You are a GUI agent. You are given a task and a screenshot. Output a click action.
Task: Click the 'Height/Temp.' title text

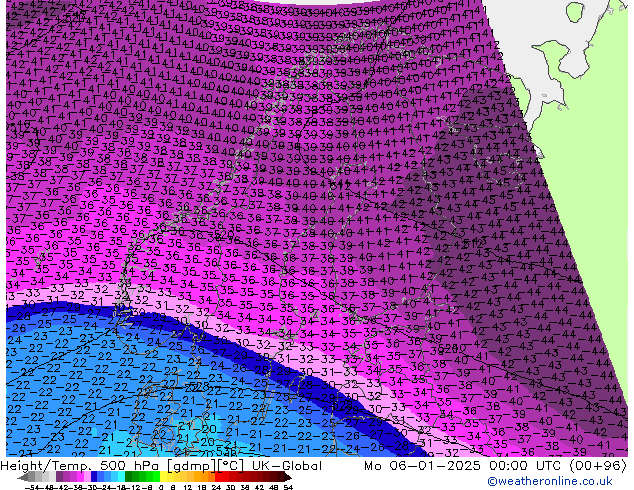coord(47,466)
